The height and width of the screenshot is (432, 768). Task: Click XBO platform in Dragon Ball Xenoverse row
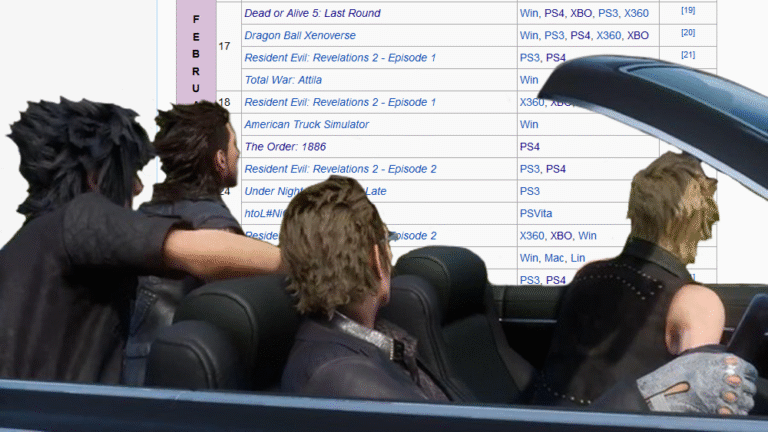(638, 35)
